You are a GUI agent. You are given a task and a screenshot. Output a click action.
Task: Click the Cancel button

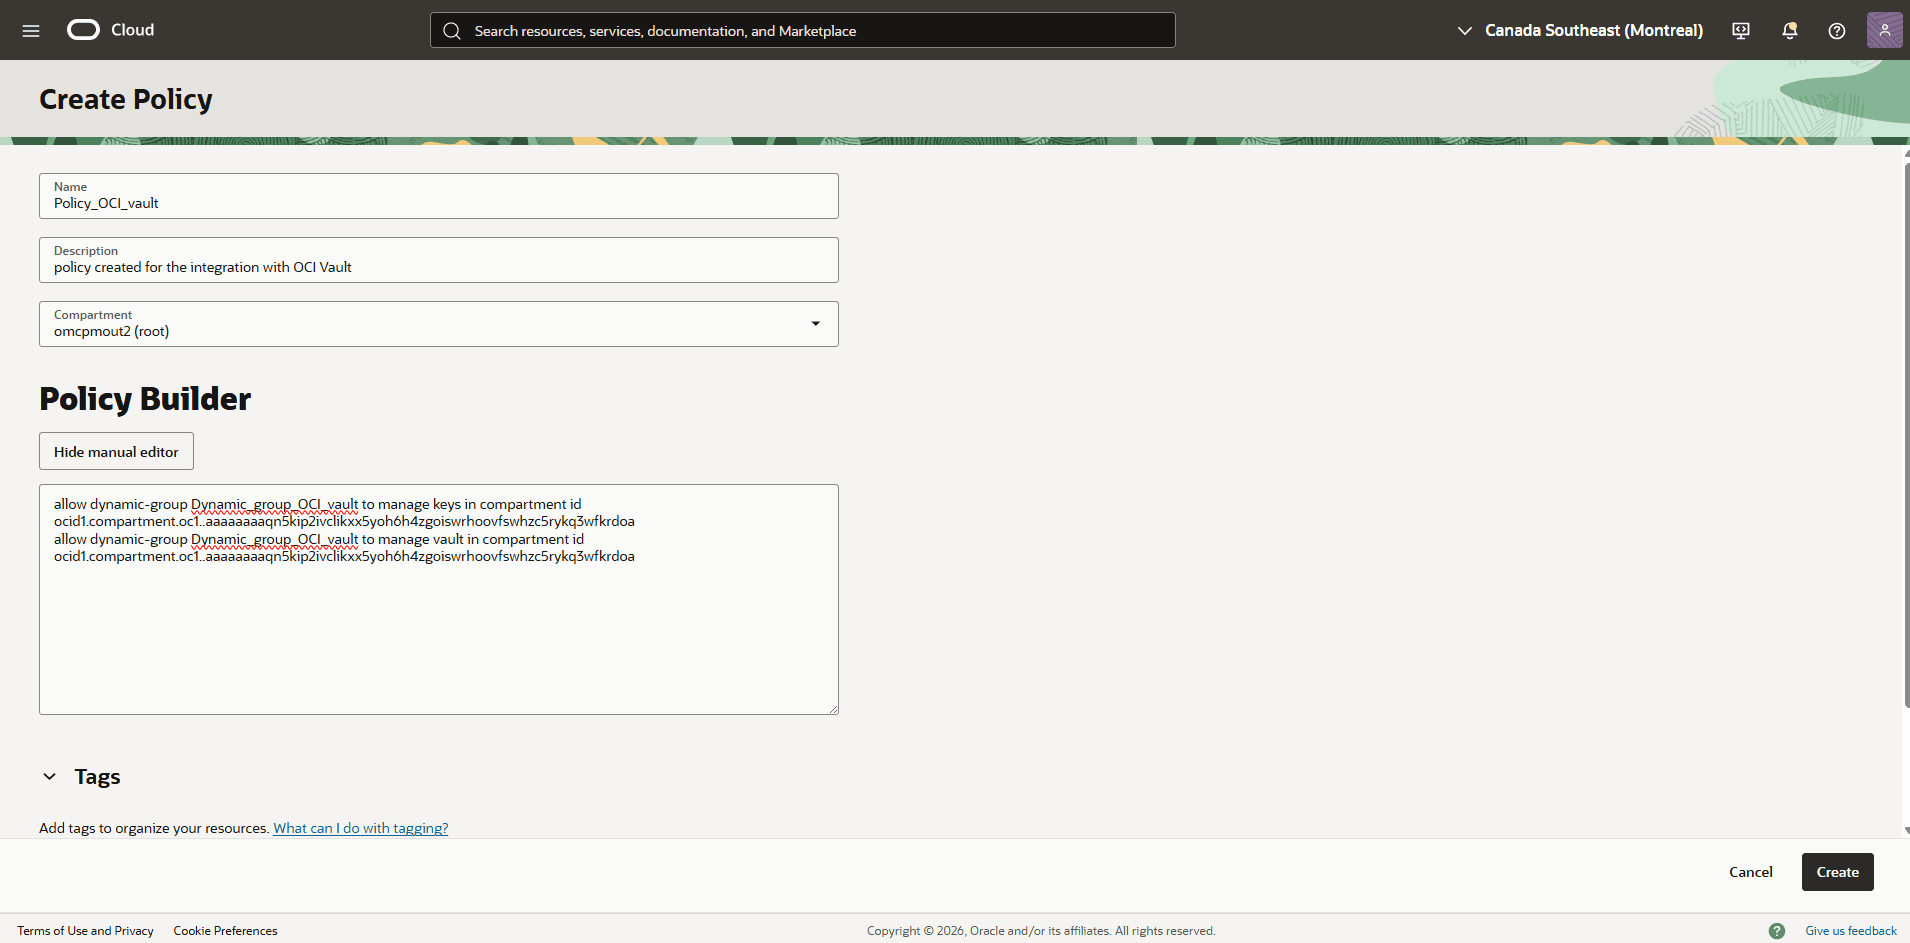click(x=1750, y=872)
